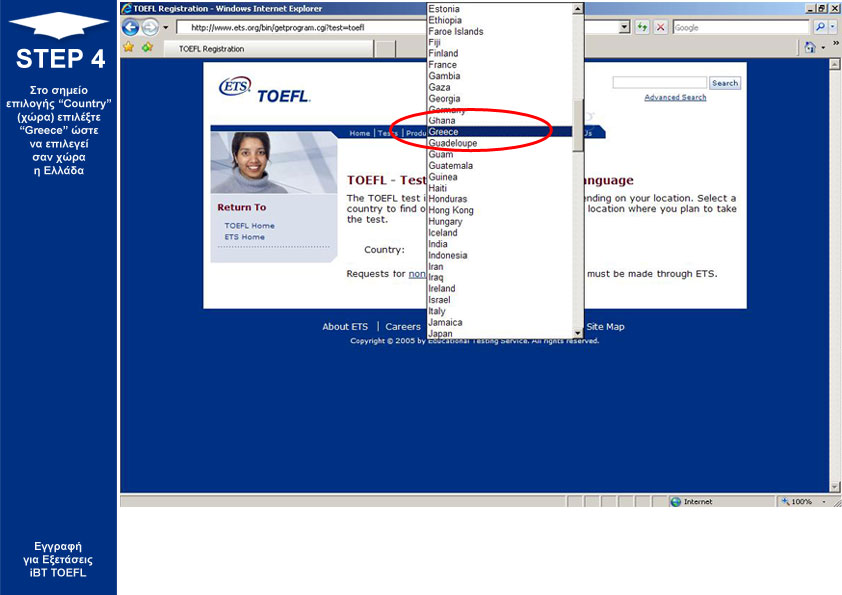The height and width of the screenshot is (595, 842).
Task: Select the TOEFL Registration tab
Action: click(267, 49)
